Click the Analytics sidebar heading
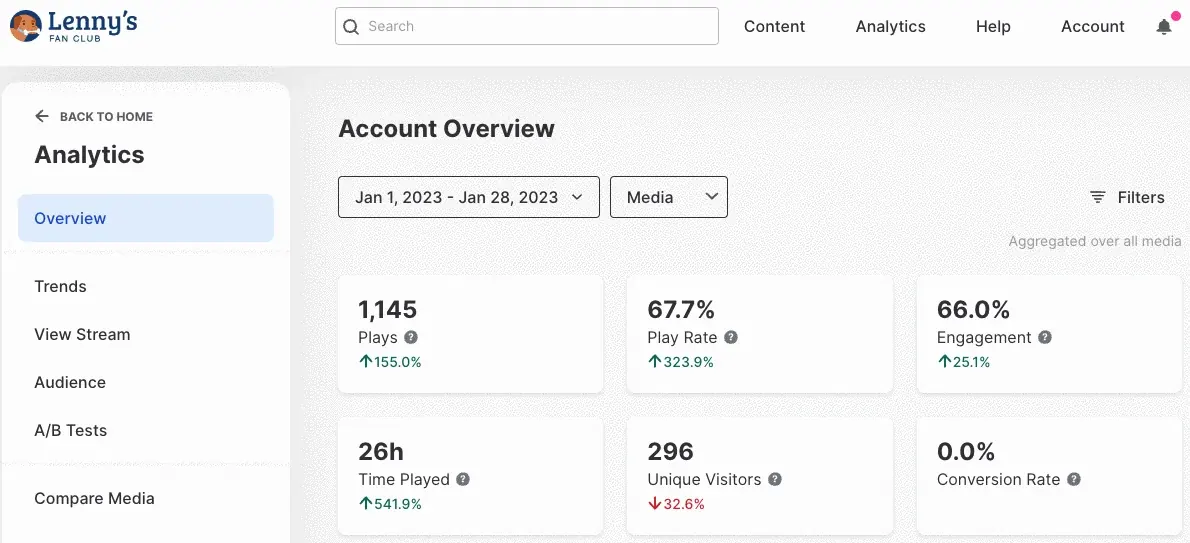The image size is (1190, 543). pos(89,155)
